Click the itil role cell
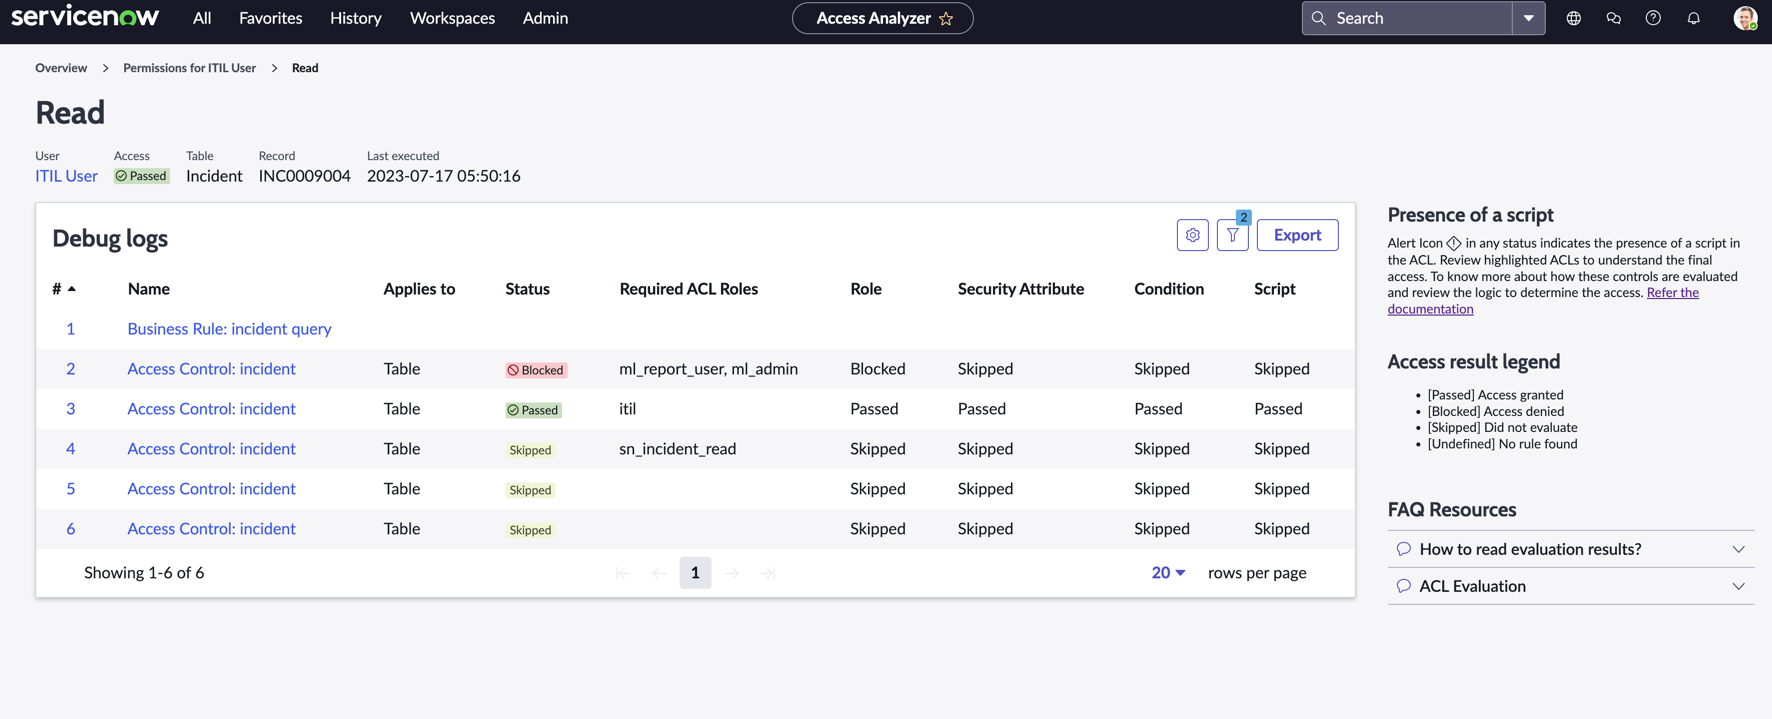This screenshot has height=719, width=1772. click(627, 409)
